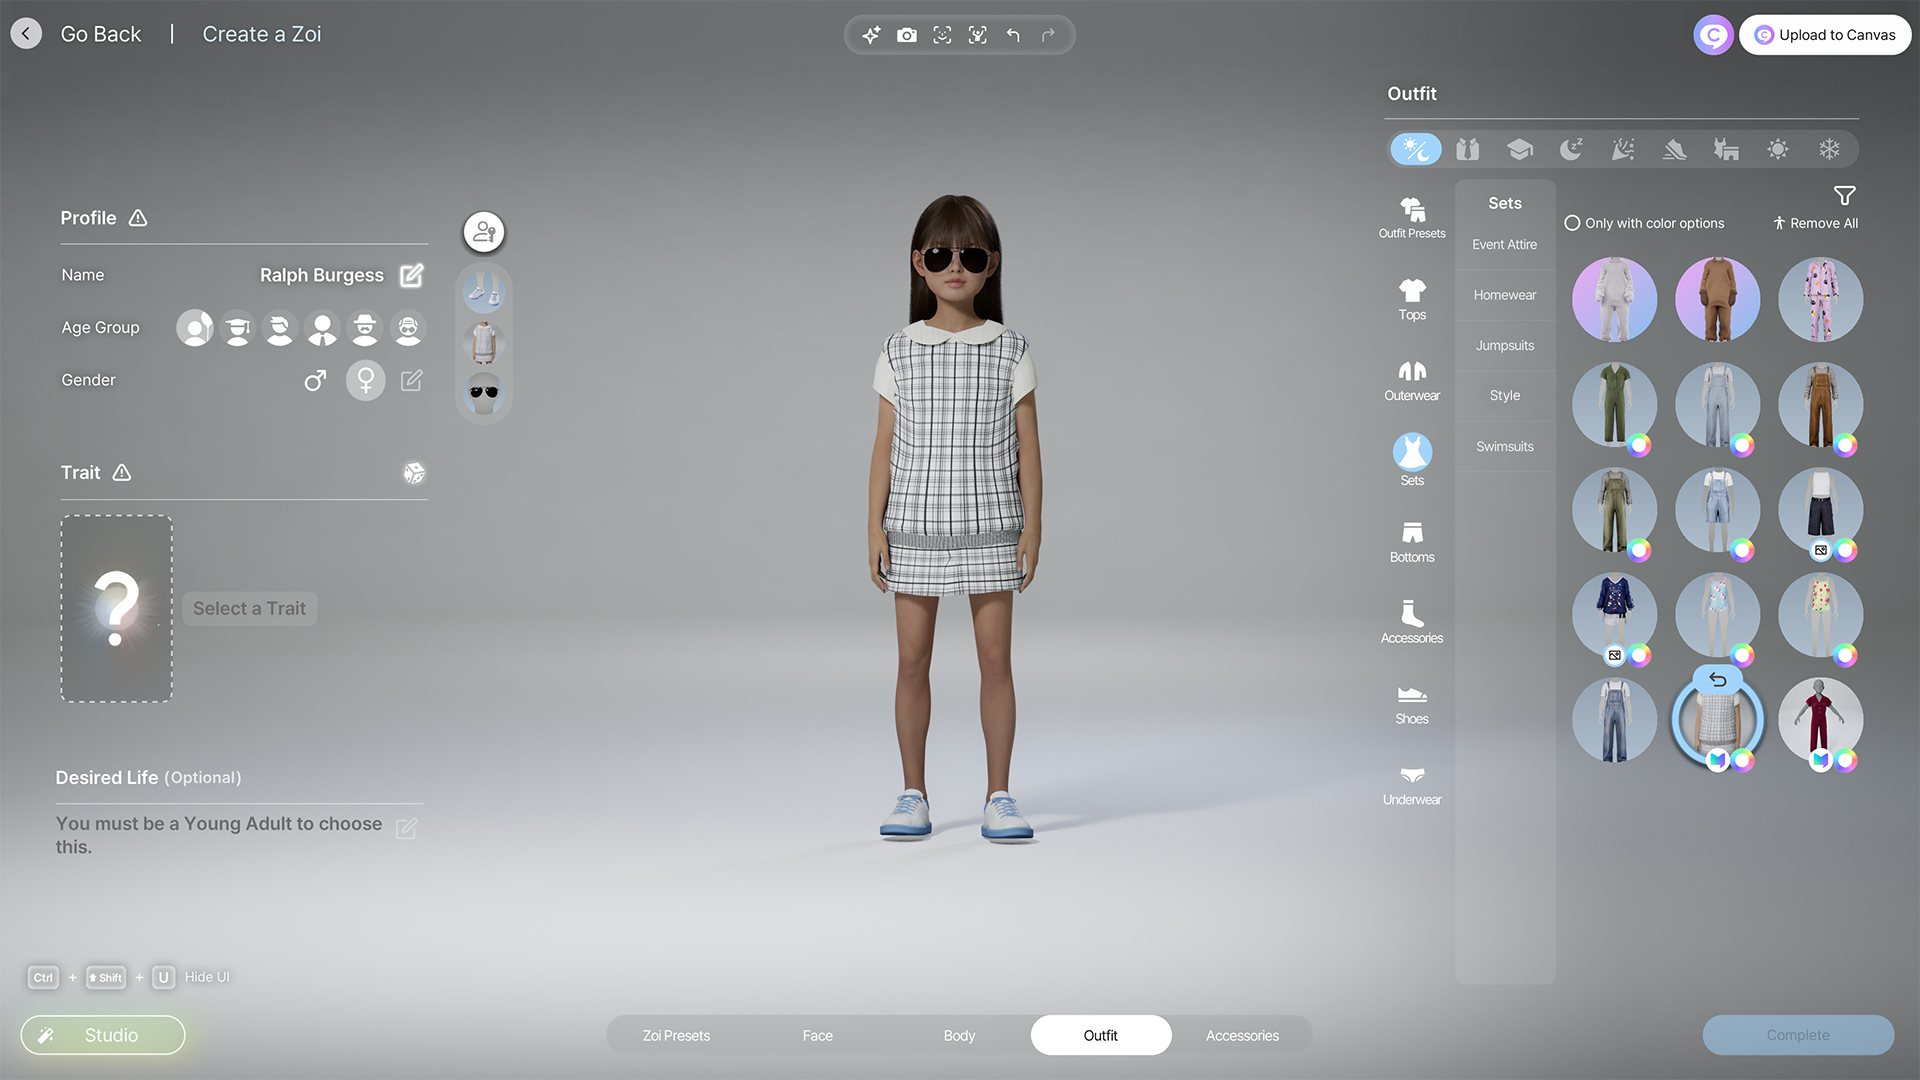The width and height of the screenshot is (1920, 1080).
Task: Click the Upload to Canvas button
Action: (1825, 35)
